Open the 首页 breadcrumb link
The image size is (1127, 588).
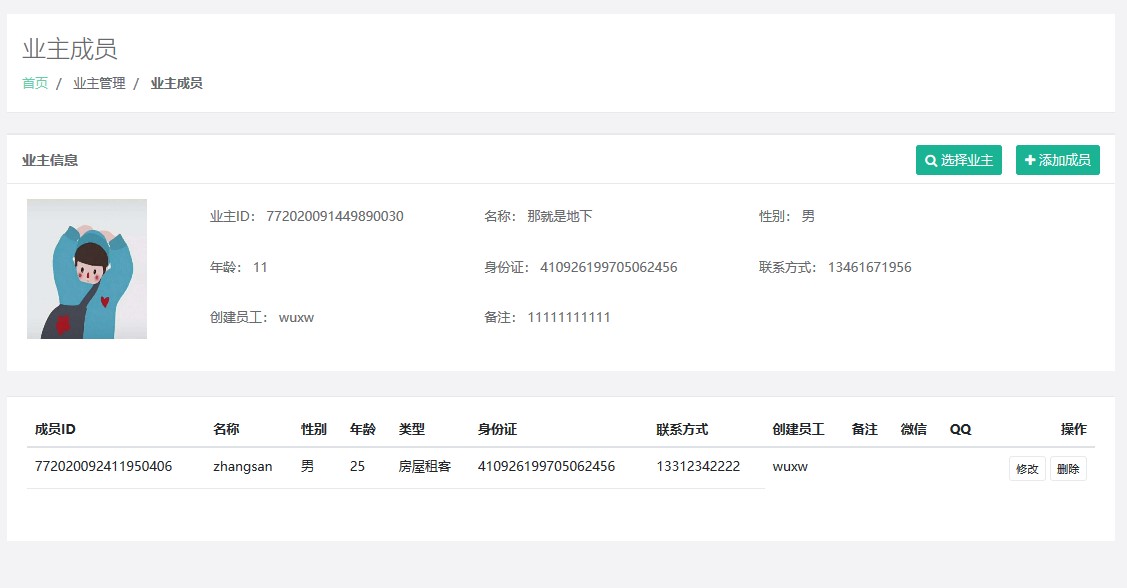(35, 83)
